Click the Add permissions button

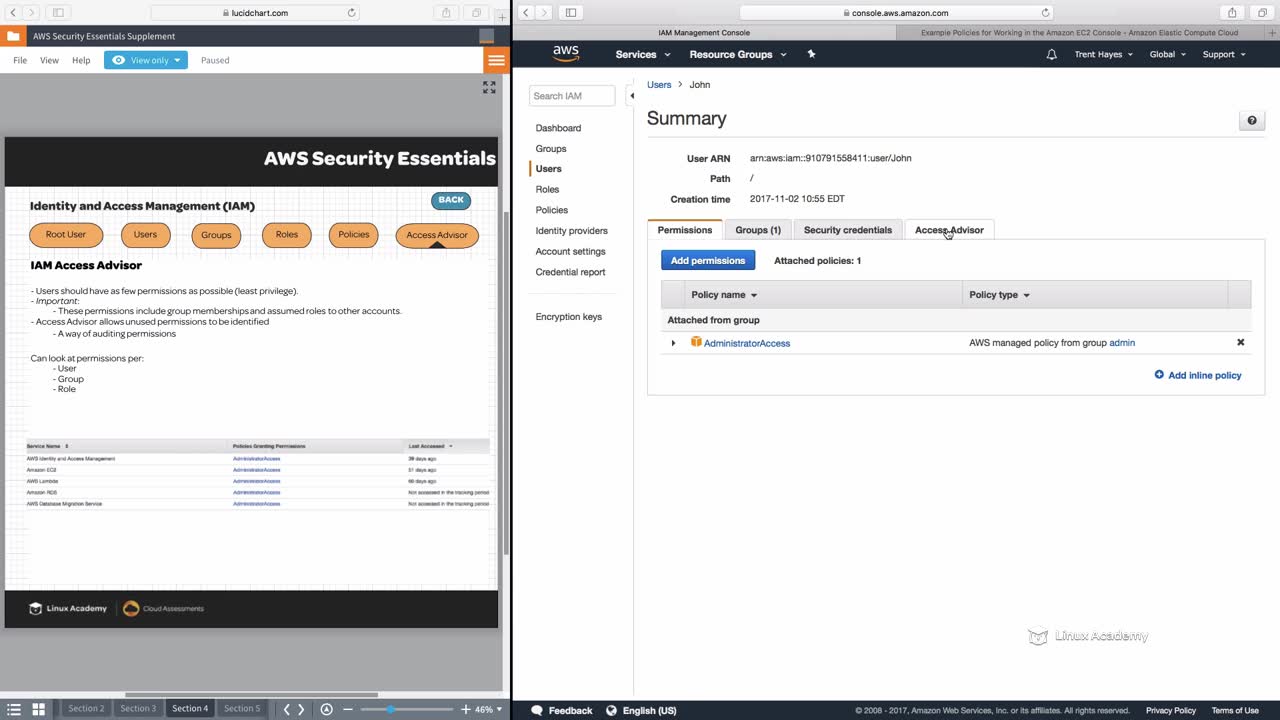point(708,261)
